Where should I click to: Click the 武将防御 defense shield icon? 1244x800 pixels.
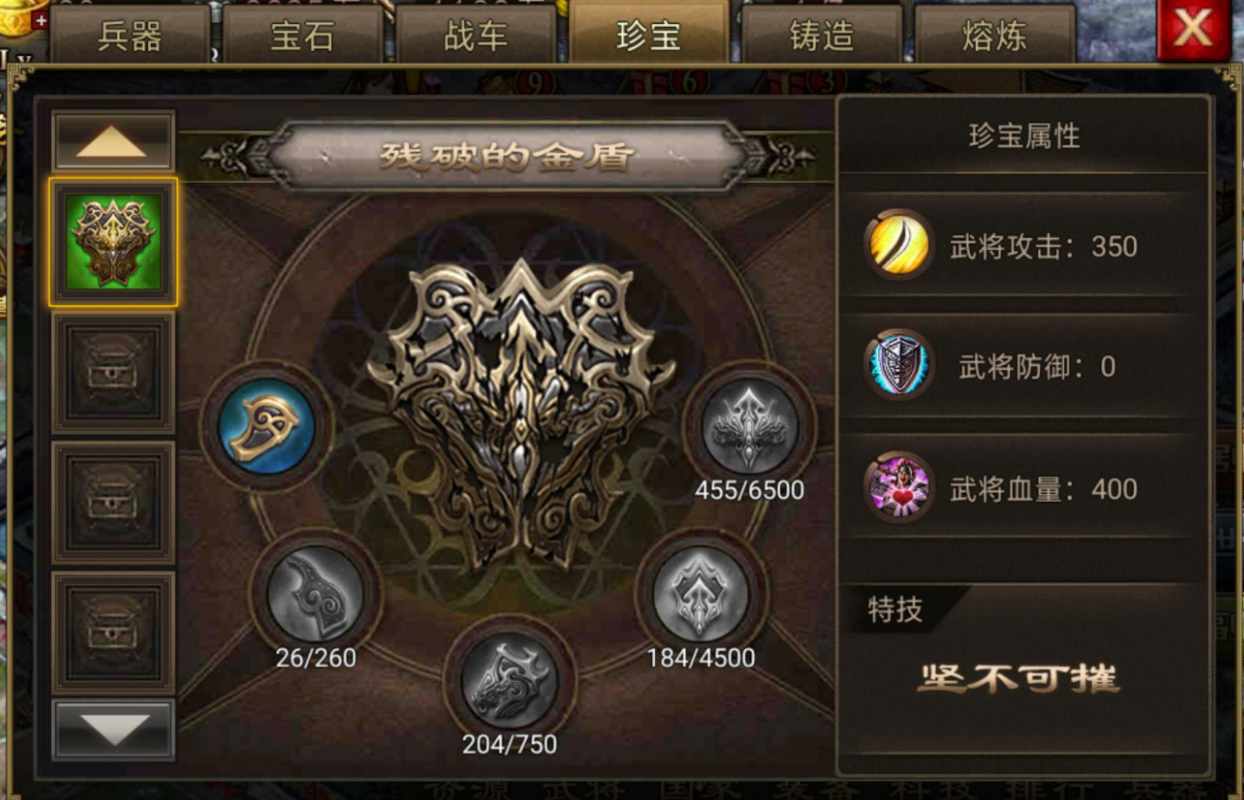[898, 365]
